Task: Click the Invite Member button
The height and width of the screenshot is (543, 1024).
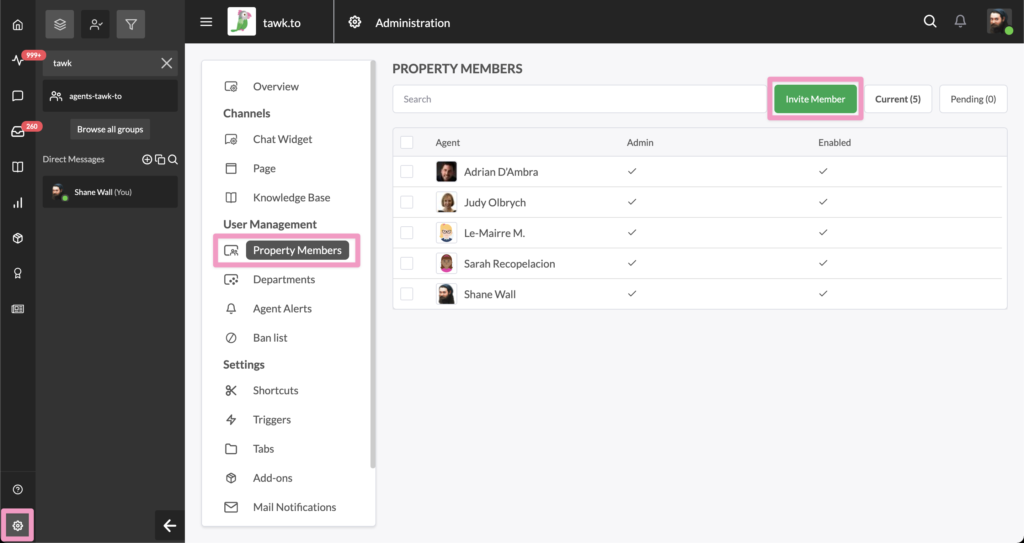Action: (x=815, y=99)
